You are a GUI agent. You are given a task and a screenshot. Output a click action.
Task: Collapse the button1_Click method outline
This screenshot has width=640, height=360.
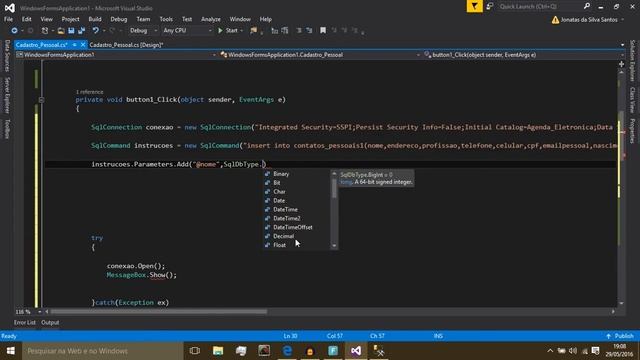tap(41, 100)
